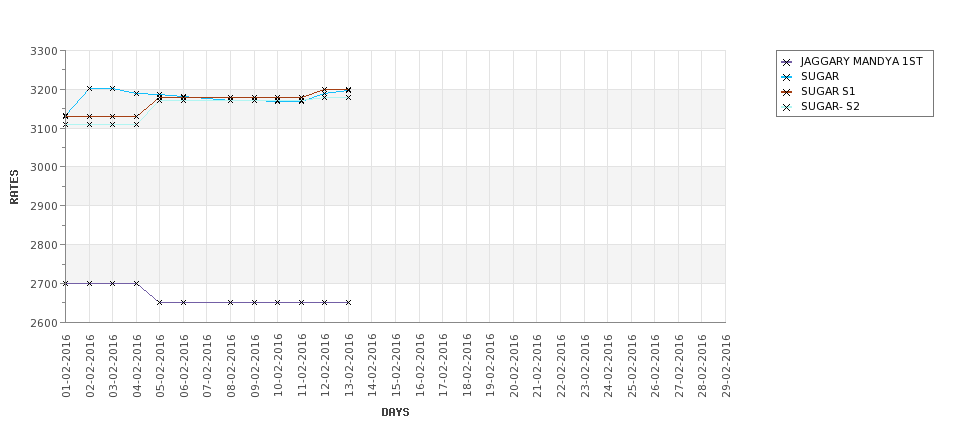Screen dimensions: 975x429
Task: Click the 05-02-2016 date label
Action: click(160, 366)
